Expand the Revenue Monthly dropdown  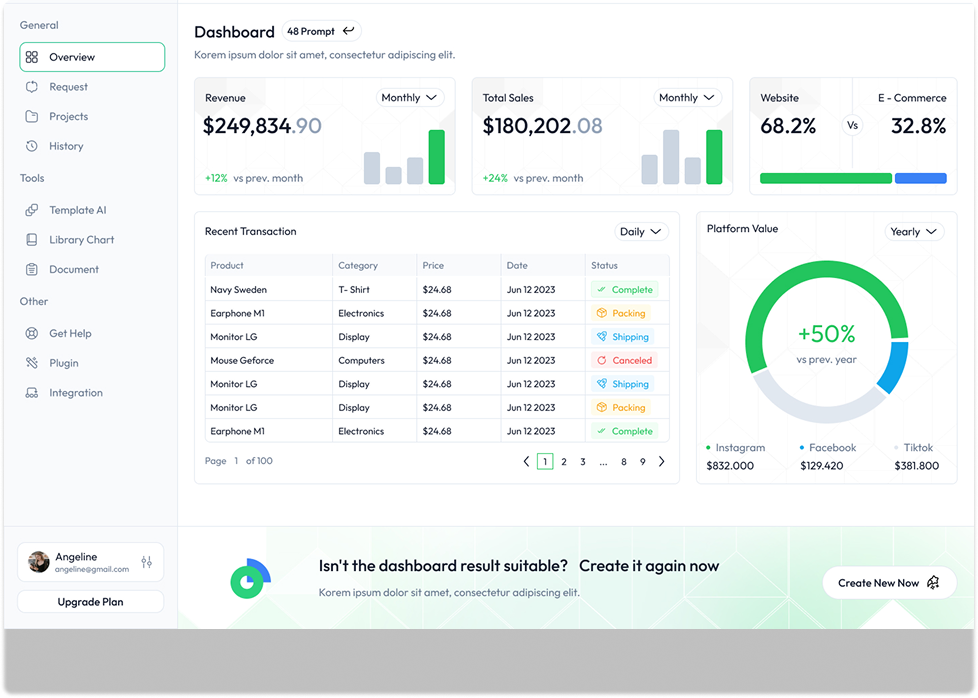point(410,98)
